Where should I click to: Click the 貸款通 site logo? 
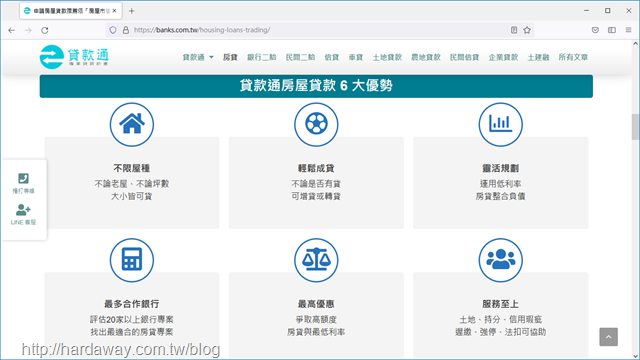[74, 57]
